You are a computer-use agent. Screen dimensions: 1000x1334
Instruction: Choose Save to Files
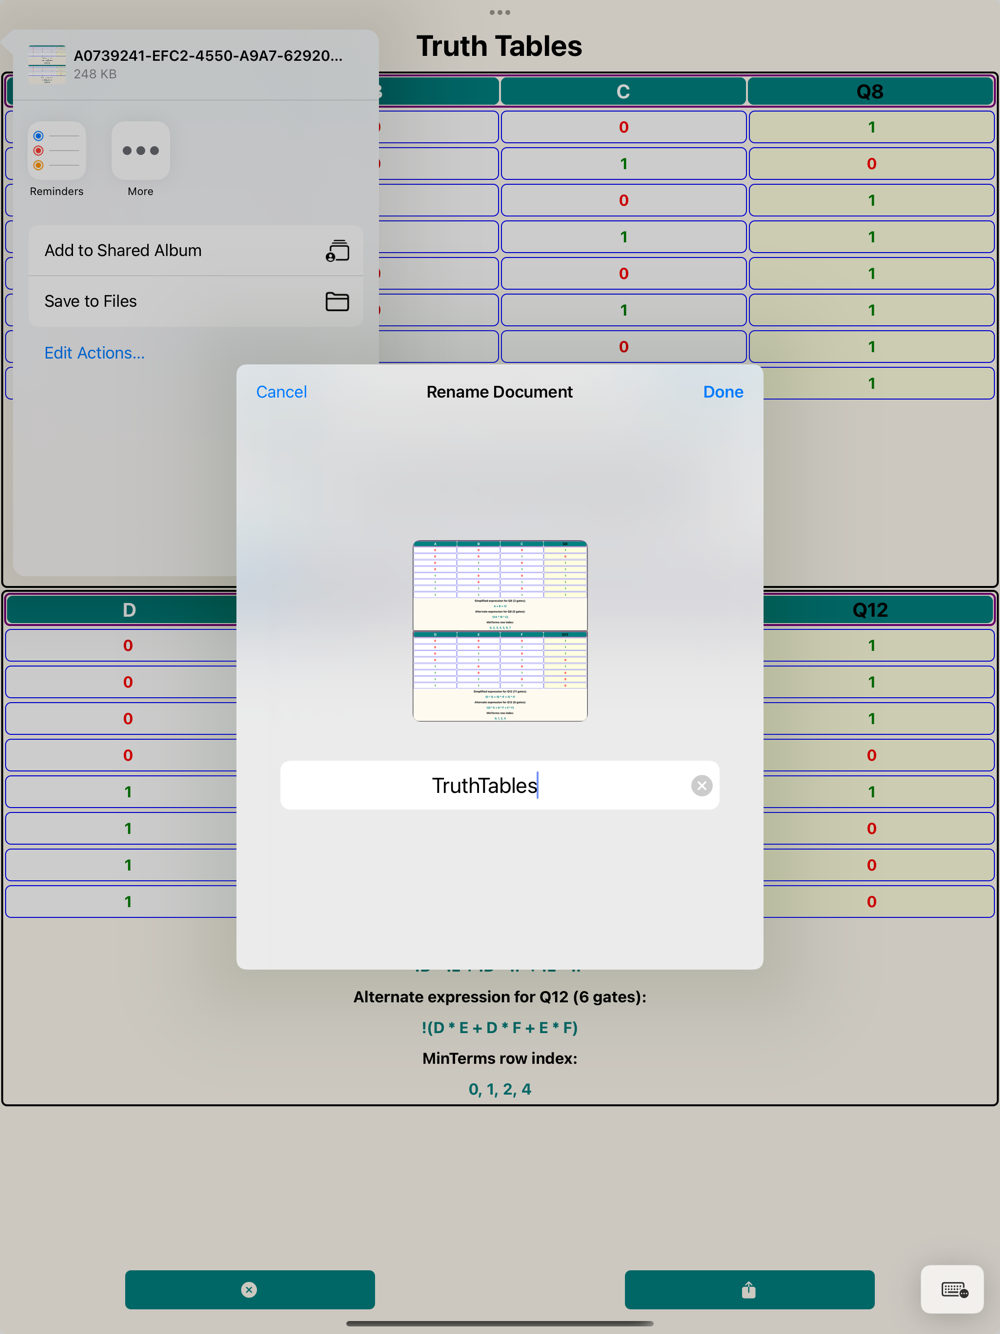pos(195,301)
